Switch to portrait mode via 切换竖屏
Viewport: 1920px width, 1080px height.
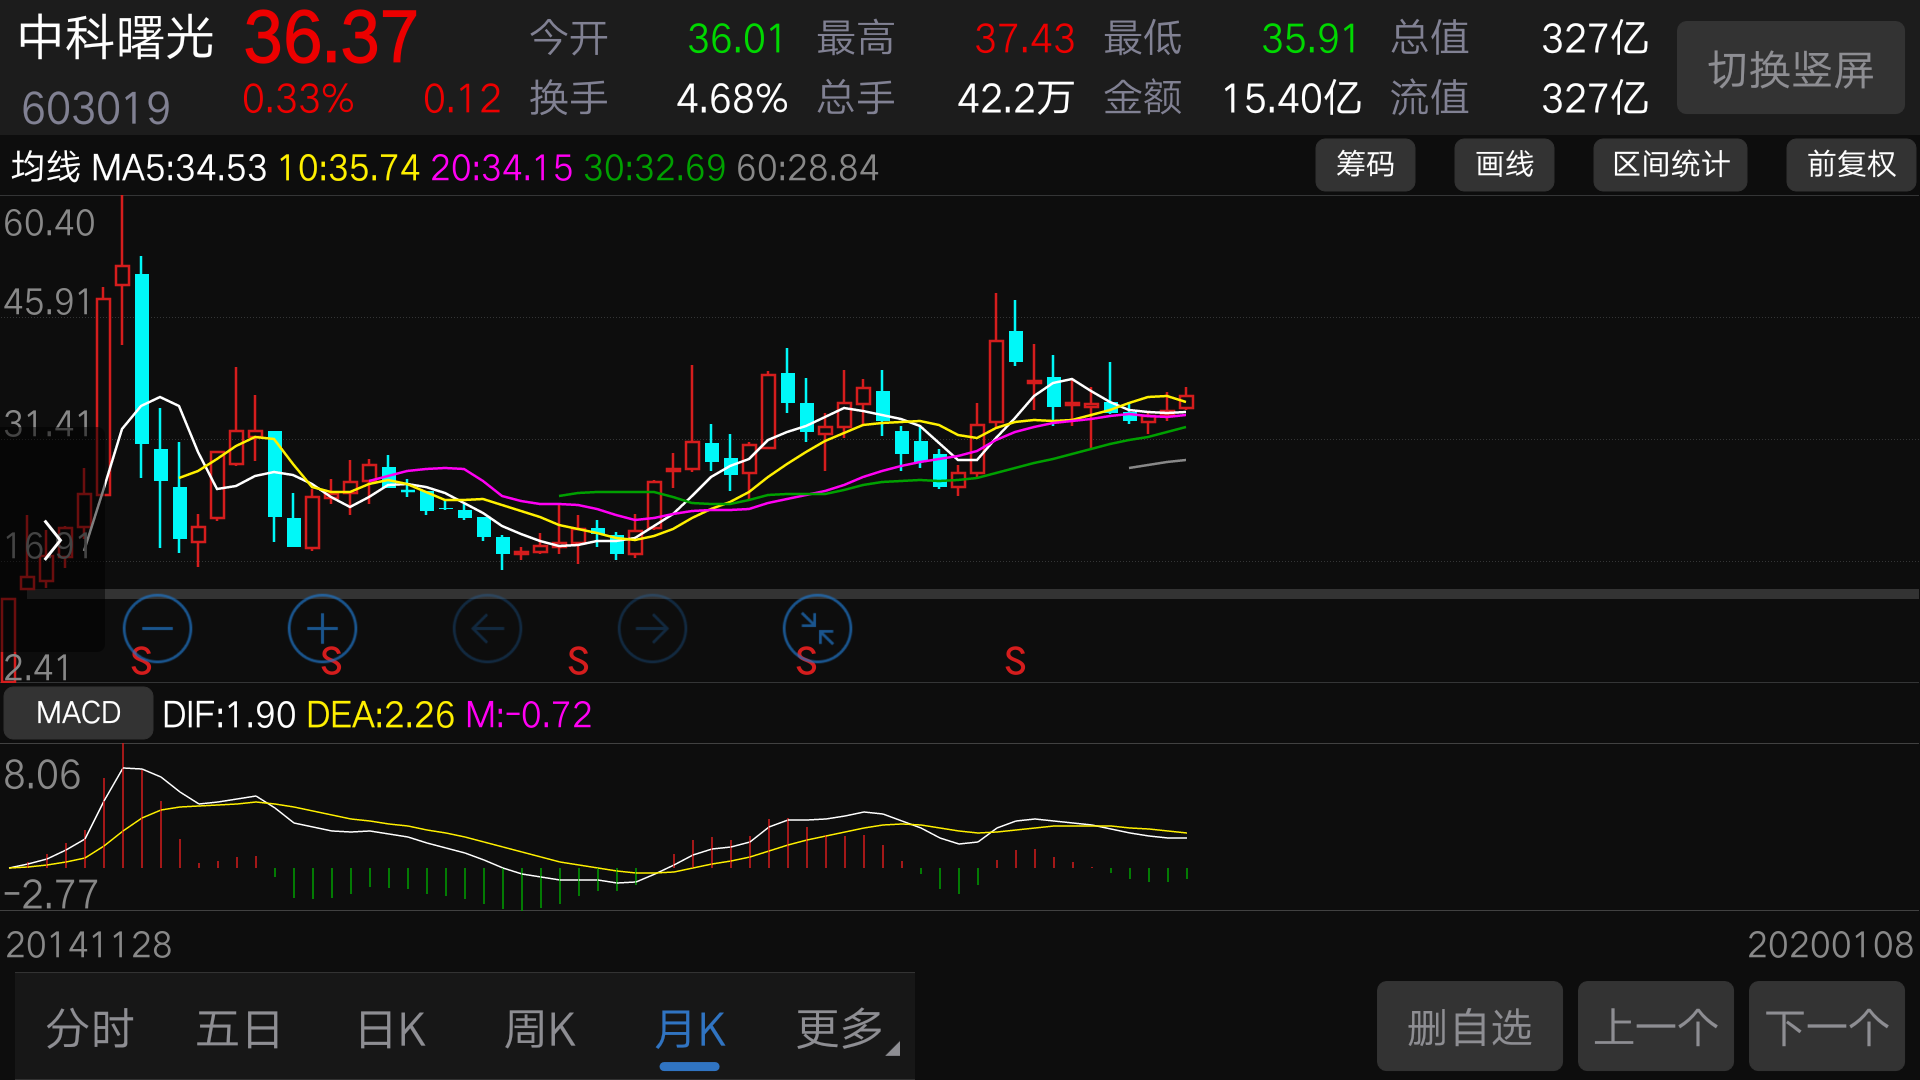pyautogui.click(x=1790, y=68)
